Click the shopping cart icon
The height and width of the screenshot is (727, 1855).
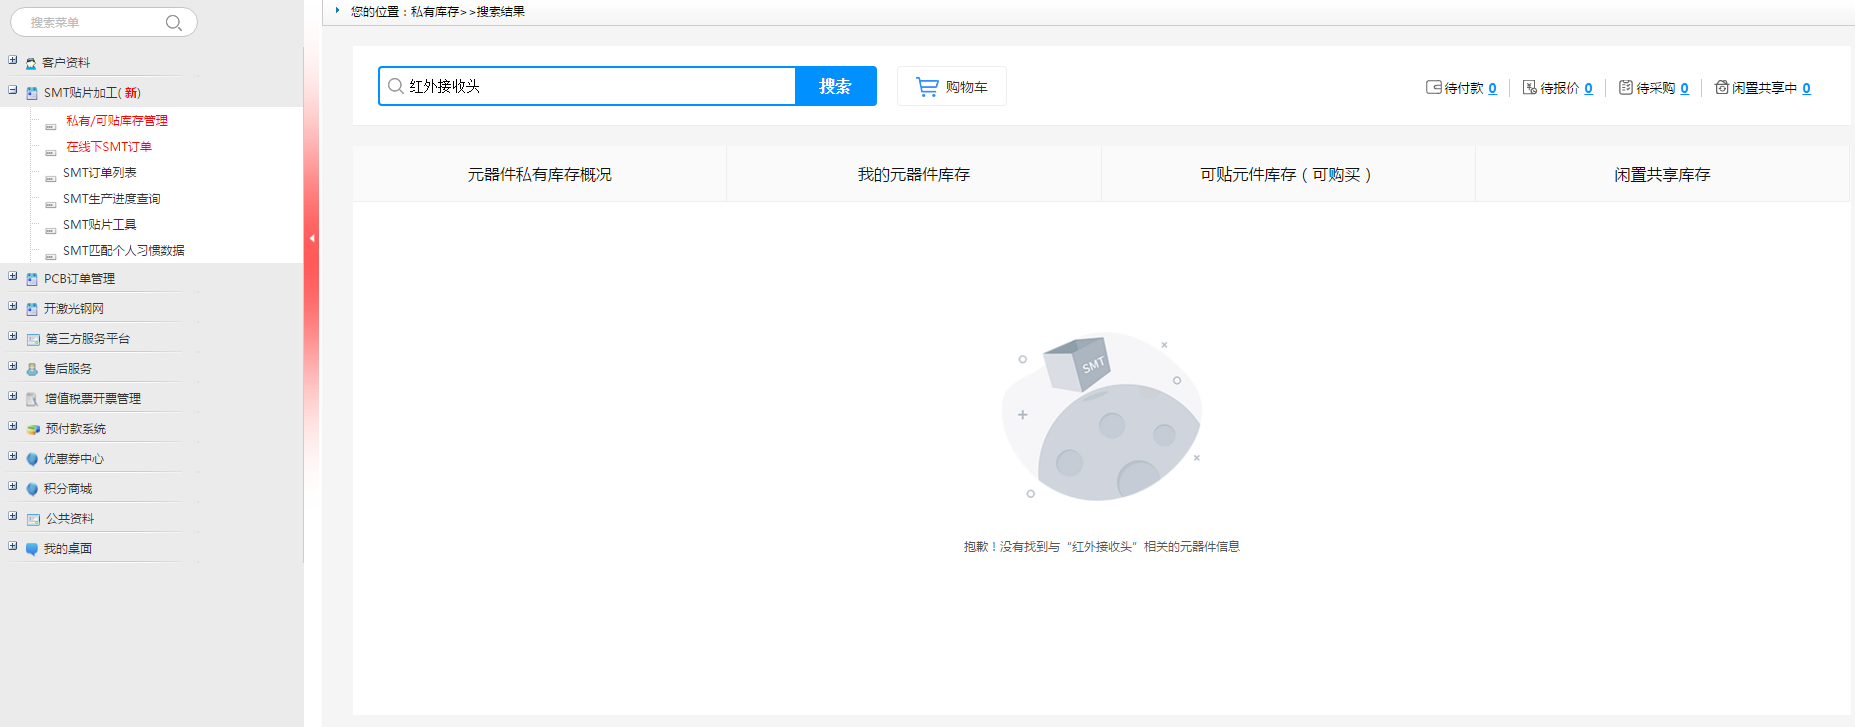tap(927, 87)
